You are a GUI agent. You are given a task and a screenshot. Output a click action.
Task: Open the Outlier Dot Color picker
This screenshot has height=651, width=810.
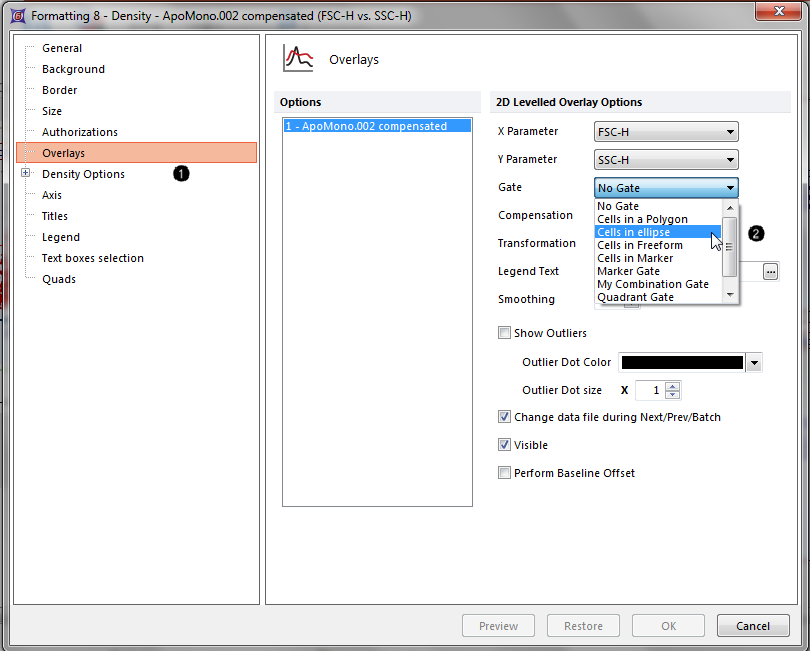click(x=754, y=363)
